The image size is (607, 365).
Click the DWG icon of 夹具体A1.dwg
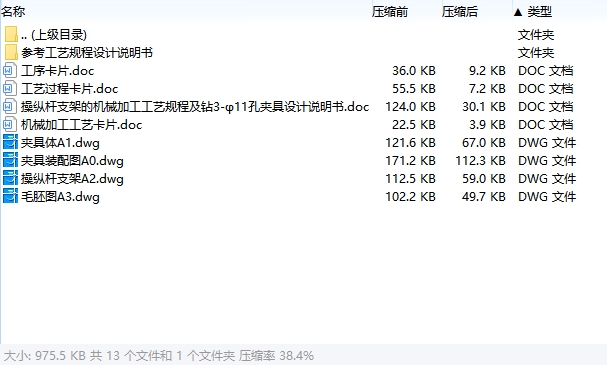point(10,142)
